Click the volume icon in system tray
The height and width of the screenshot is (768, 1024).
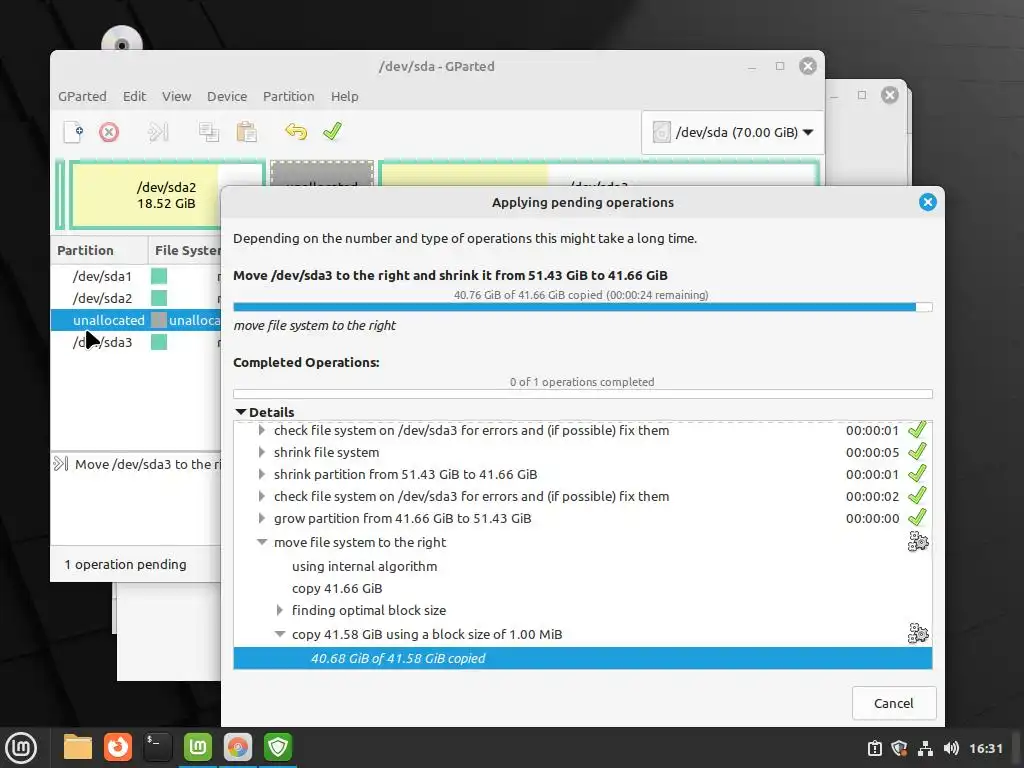(952, 748)
